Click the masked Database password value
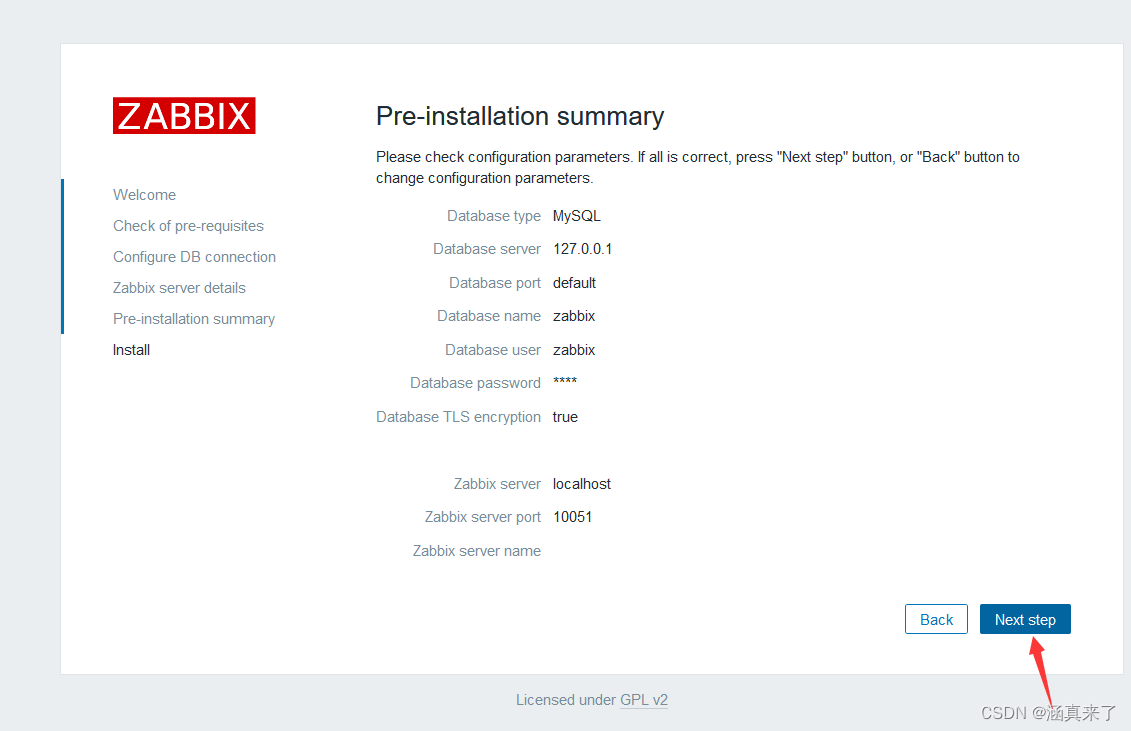This screenshot has height=731, width=1131. [x=564, y=382]
